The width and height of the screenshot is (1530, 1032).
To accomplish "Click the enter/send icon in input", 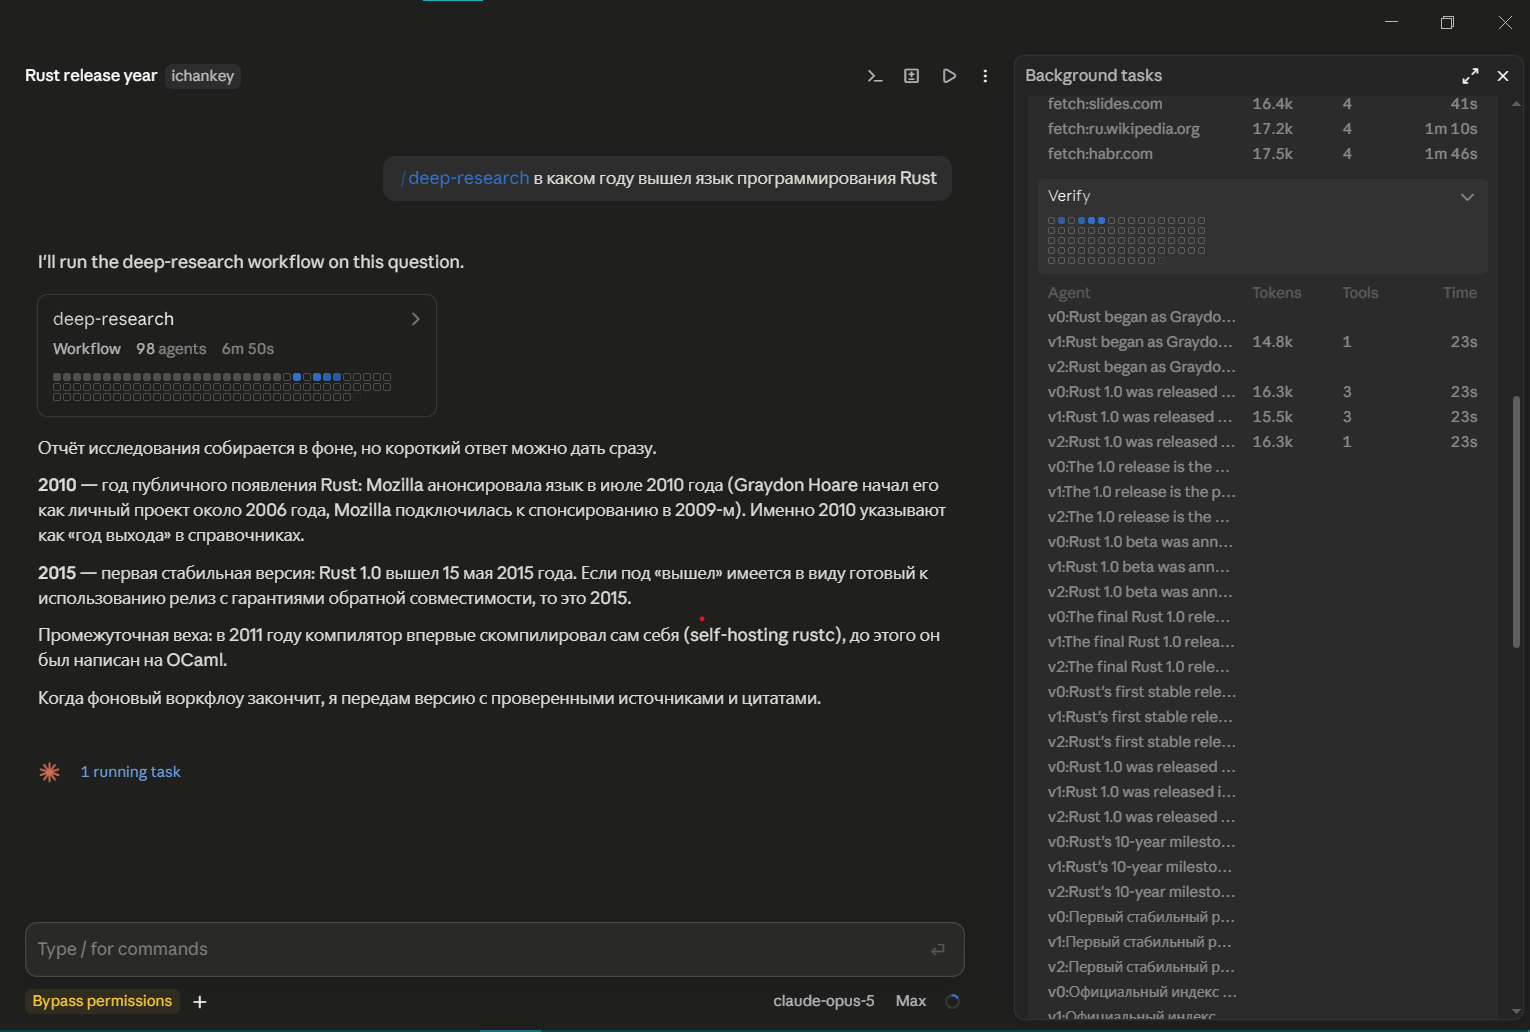I will 938,950.
